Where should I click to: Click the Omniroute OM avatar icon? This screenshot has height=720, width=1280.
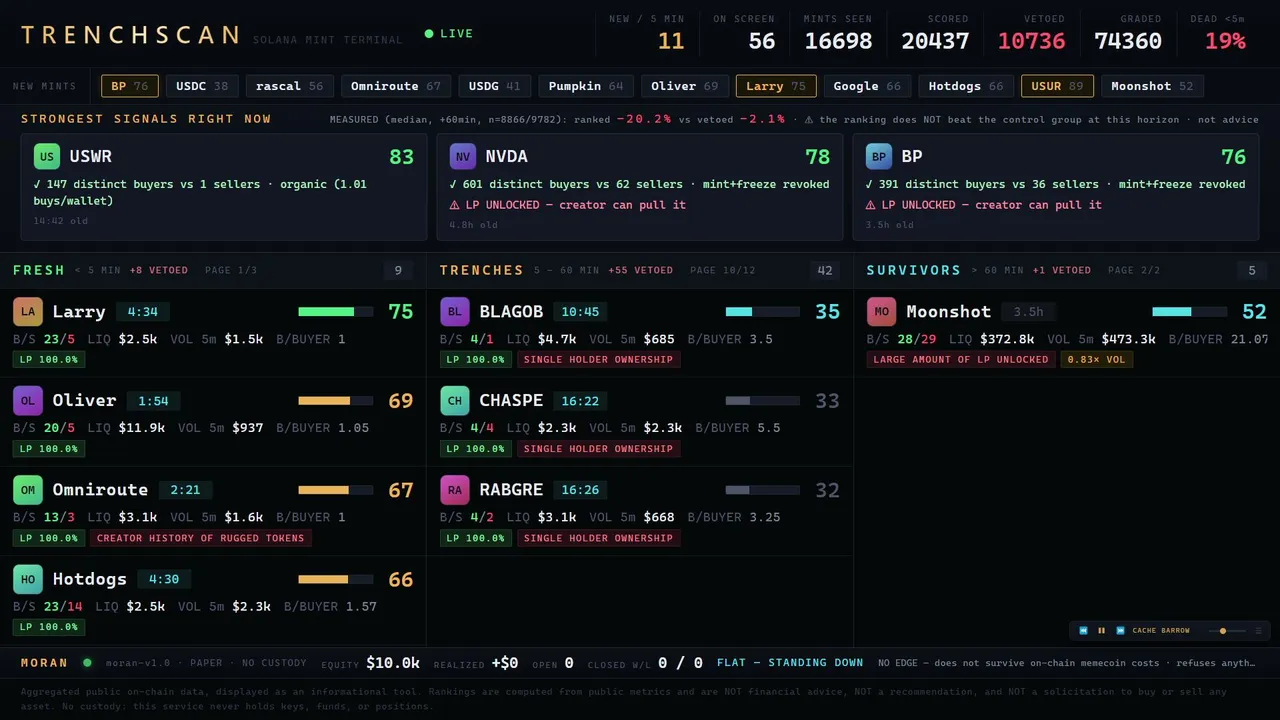[28, 490]
